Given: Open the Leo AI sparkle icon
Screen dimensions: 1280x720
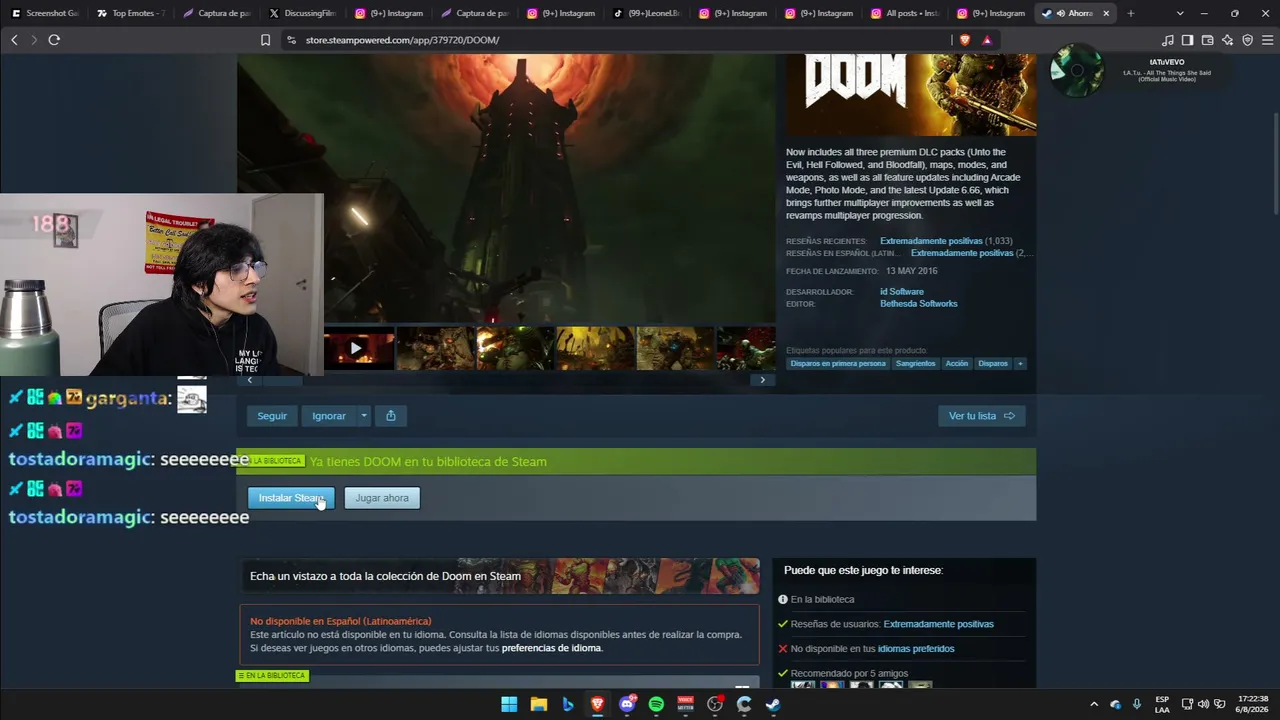Looking at the screenshot, I should [1227, 40].
